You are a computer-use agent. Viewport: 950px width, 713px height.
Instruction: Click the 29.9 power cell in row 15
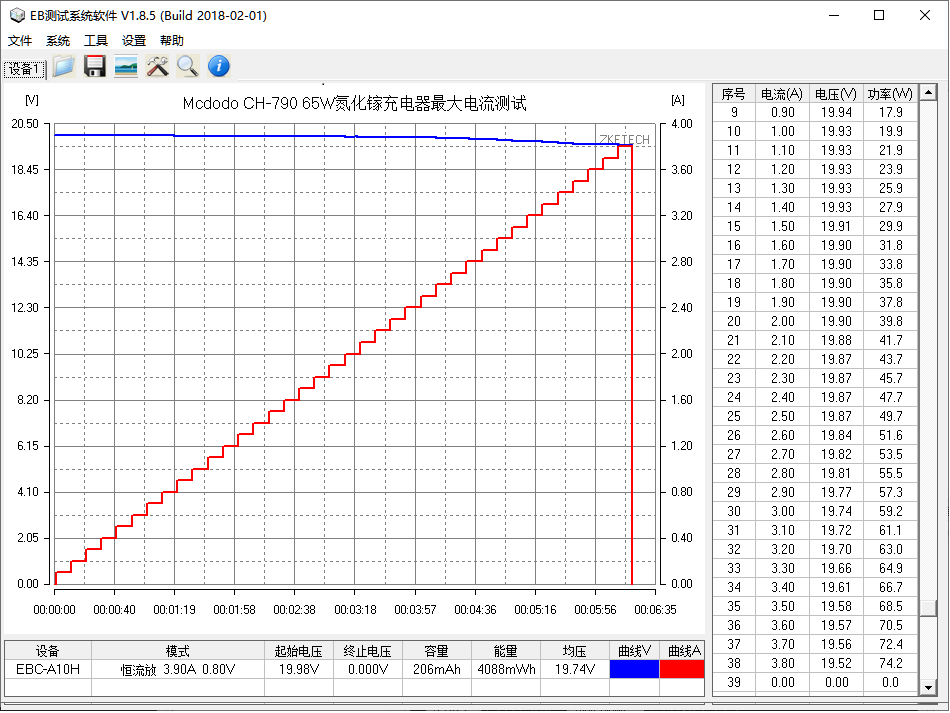point(891,226)
